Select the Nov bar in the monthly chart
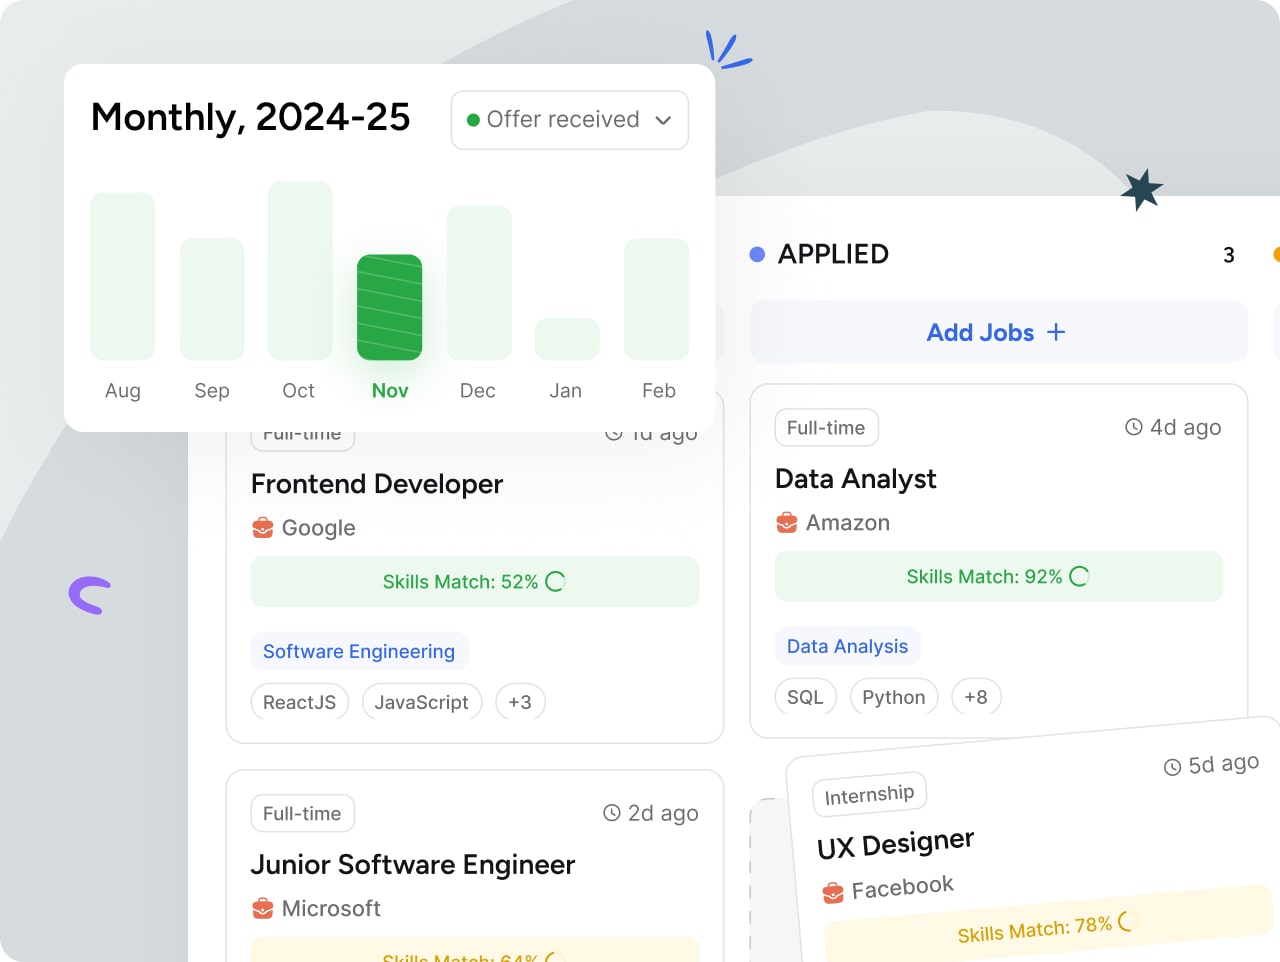 [389, 307]
